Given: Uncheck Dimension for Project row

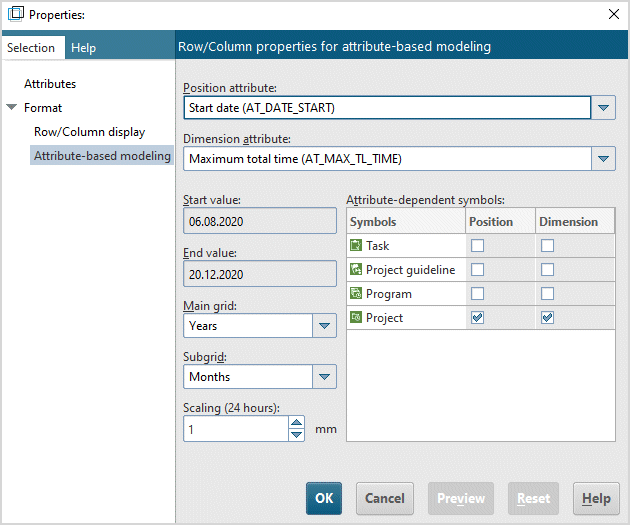Looking at the screenshot, I should click(547, 318).
